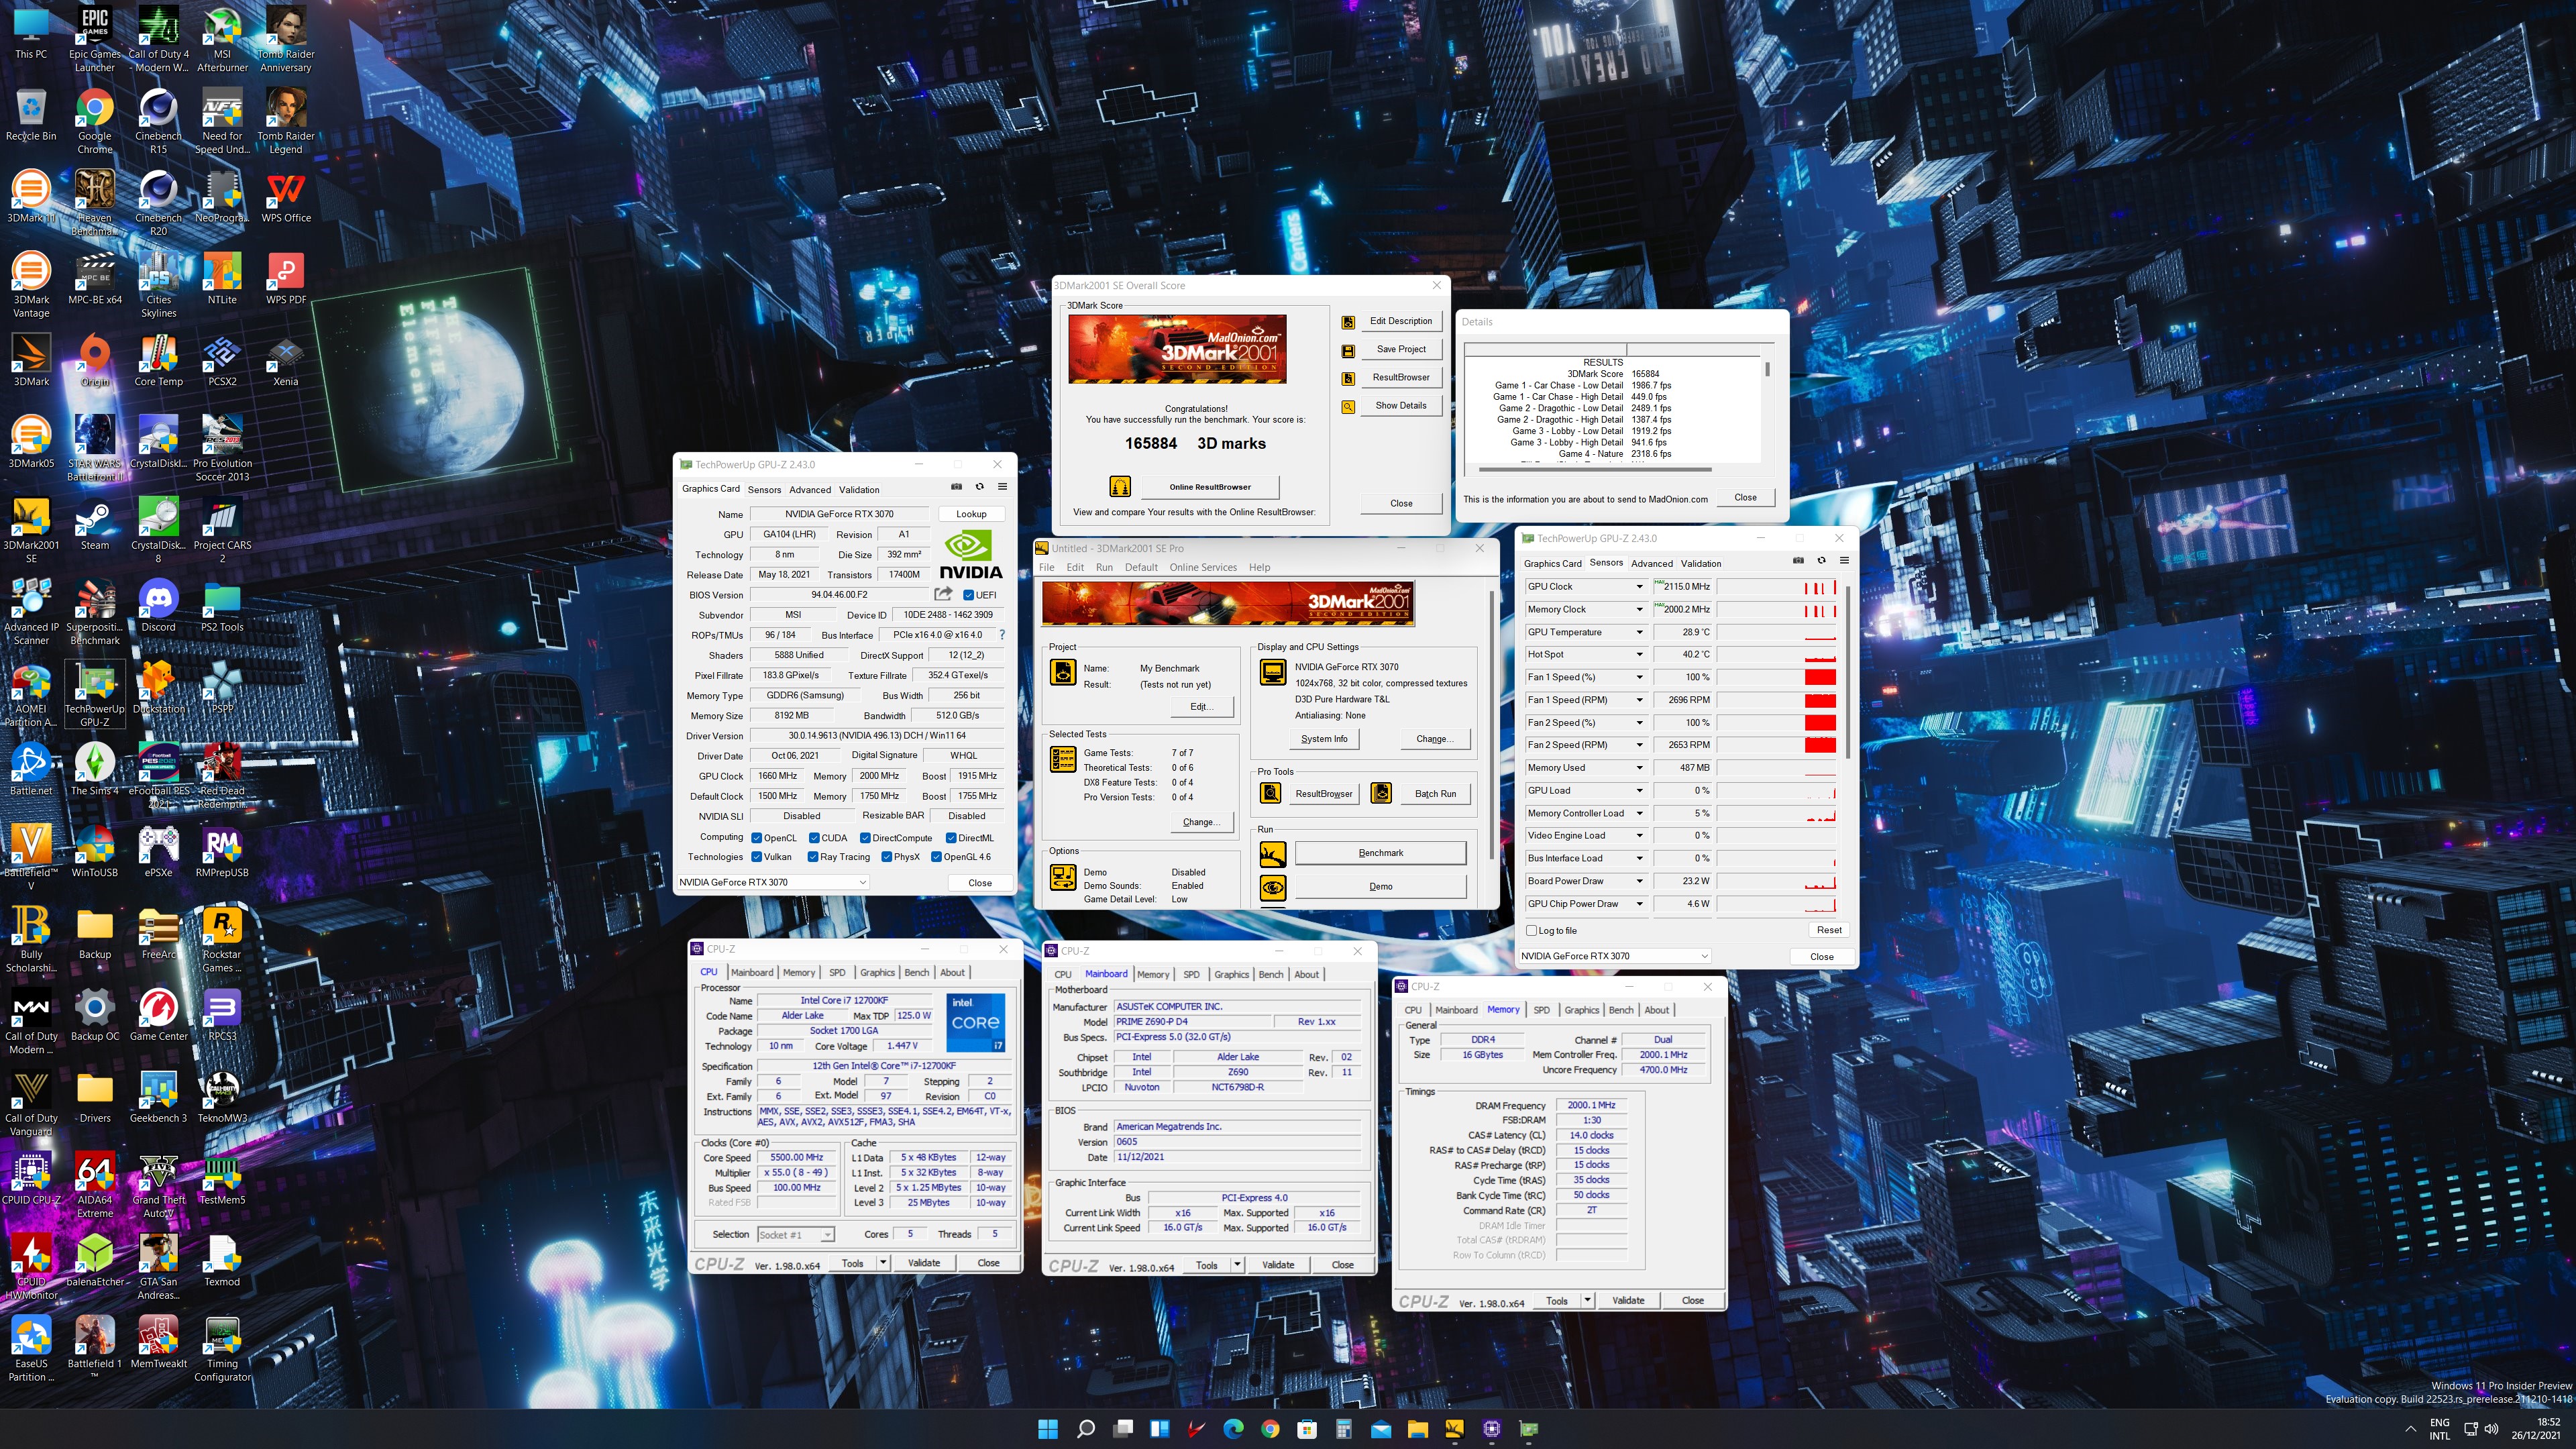This screenshot has width=2576, height=1449.
Task: Click System Info button in 3DMark2001
Action: pos(1324,739)
